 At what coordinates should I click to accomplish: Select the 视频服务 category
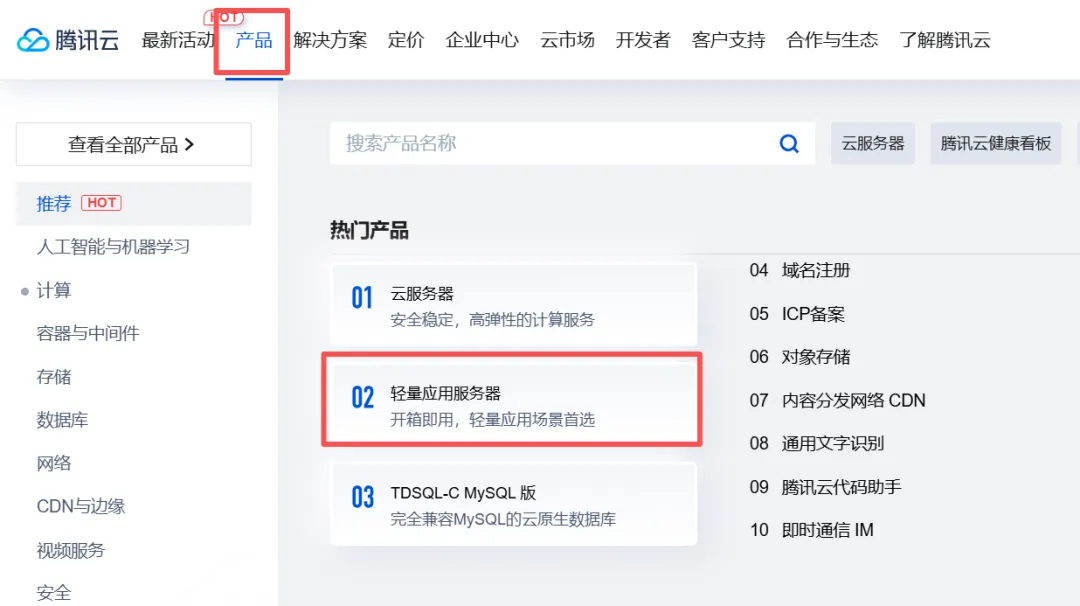(x=70, y=550)
